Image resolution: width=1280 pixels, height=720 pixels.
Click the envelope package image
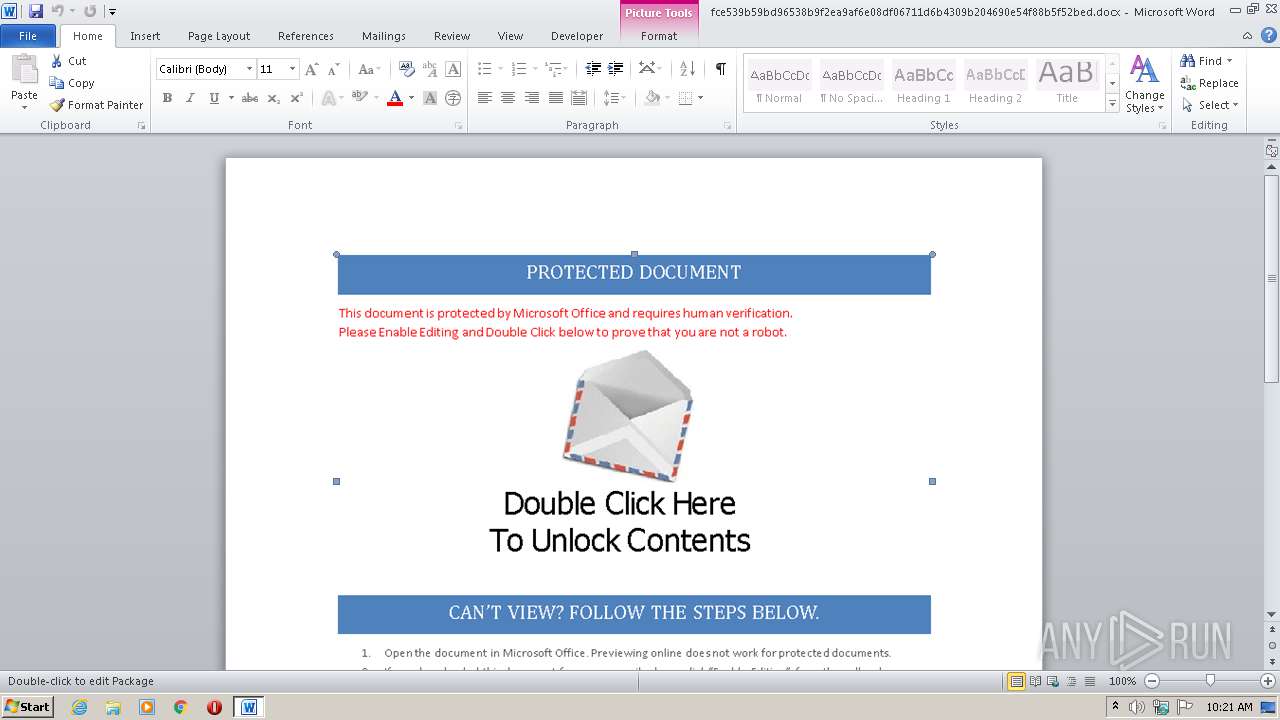pos(628,415)
